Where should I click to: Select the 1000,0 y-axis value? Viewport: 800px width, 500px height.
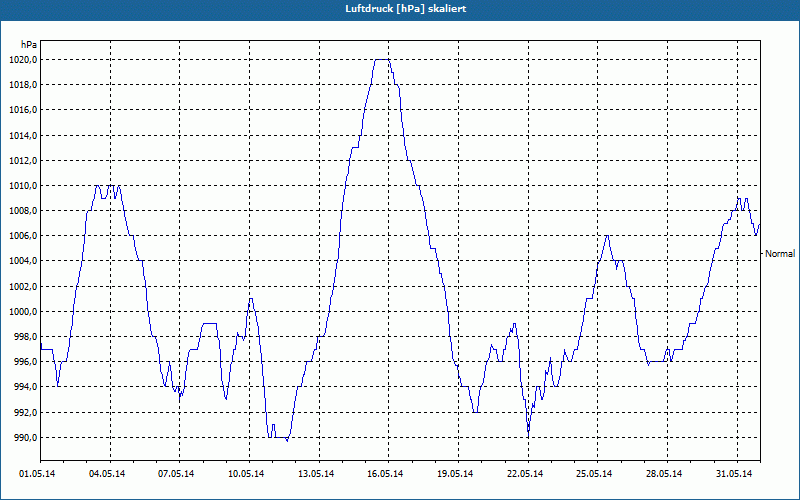[x=23, y=312]
